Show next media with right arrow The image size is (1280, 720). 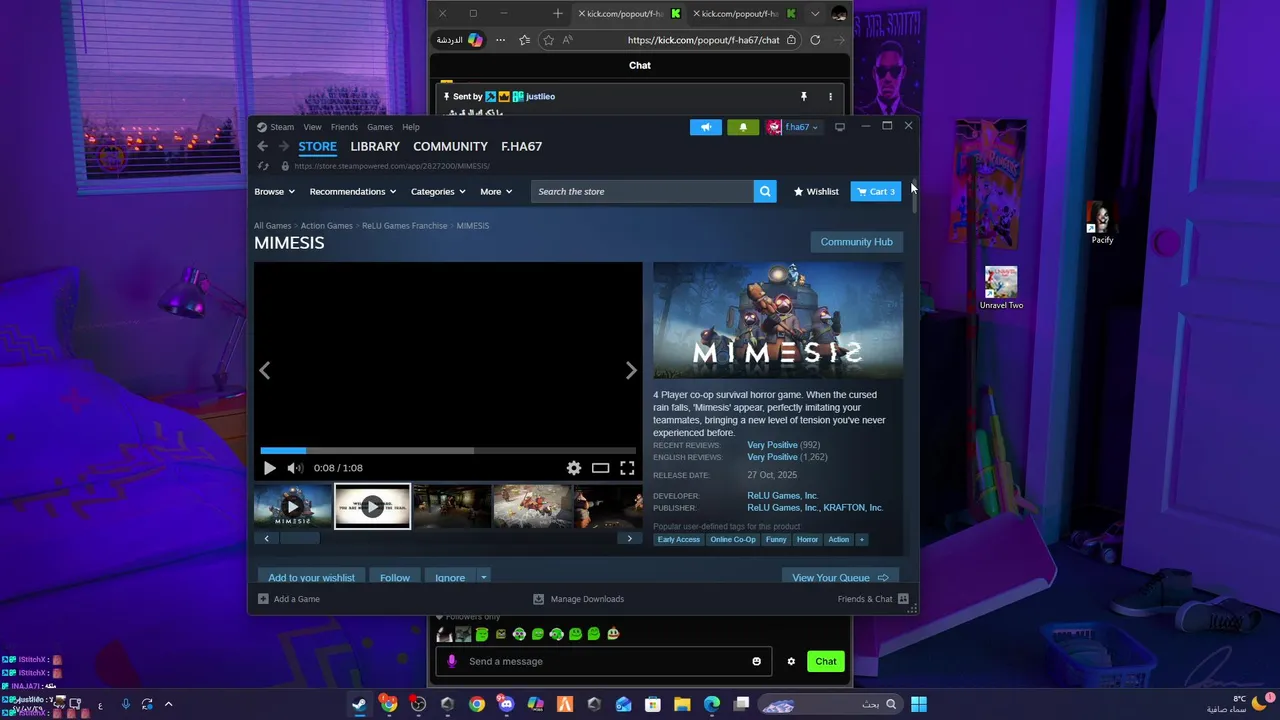(x=631, y=371)
